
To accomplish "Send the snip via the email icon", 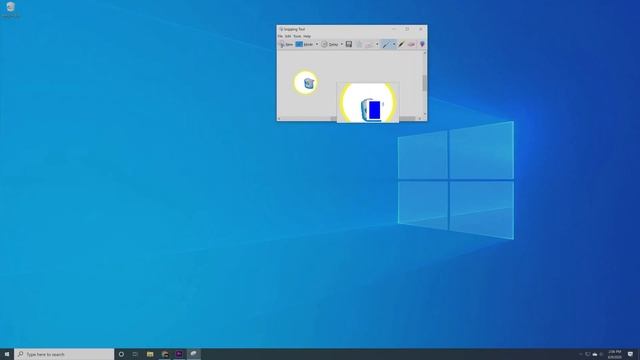I will [x=369, y=44].
